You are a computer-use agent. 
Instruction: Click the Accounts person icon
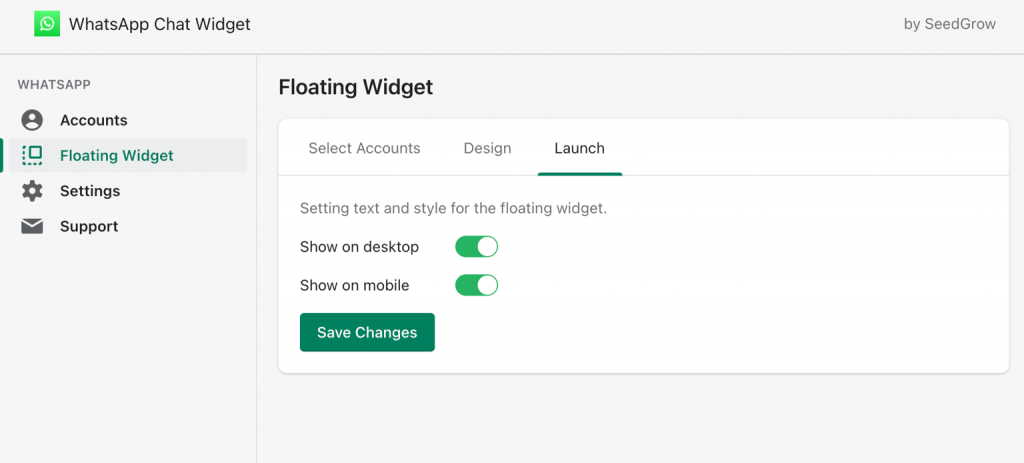[x=32, y=120]
